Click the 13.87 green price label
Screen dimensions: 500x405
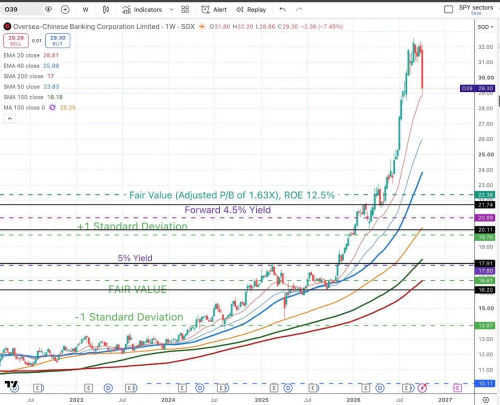(x=485, y=325)
